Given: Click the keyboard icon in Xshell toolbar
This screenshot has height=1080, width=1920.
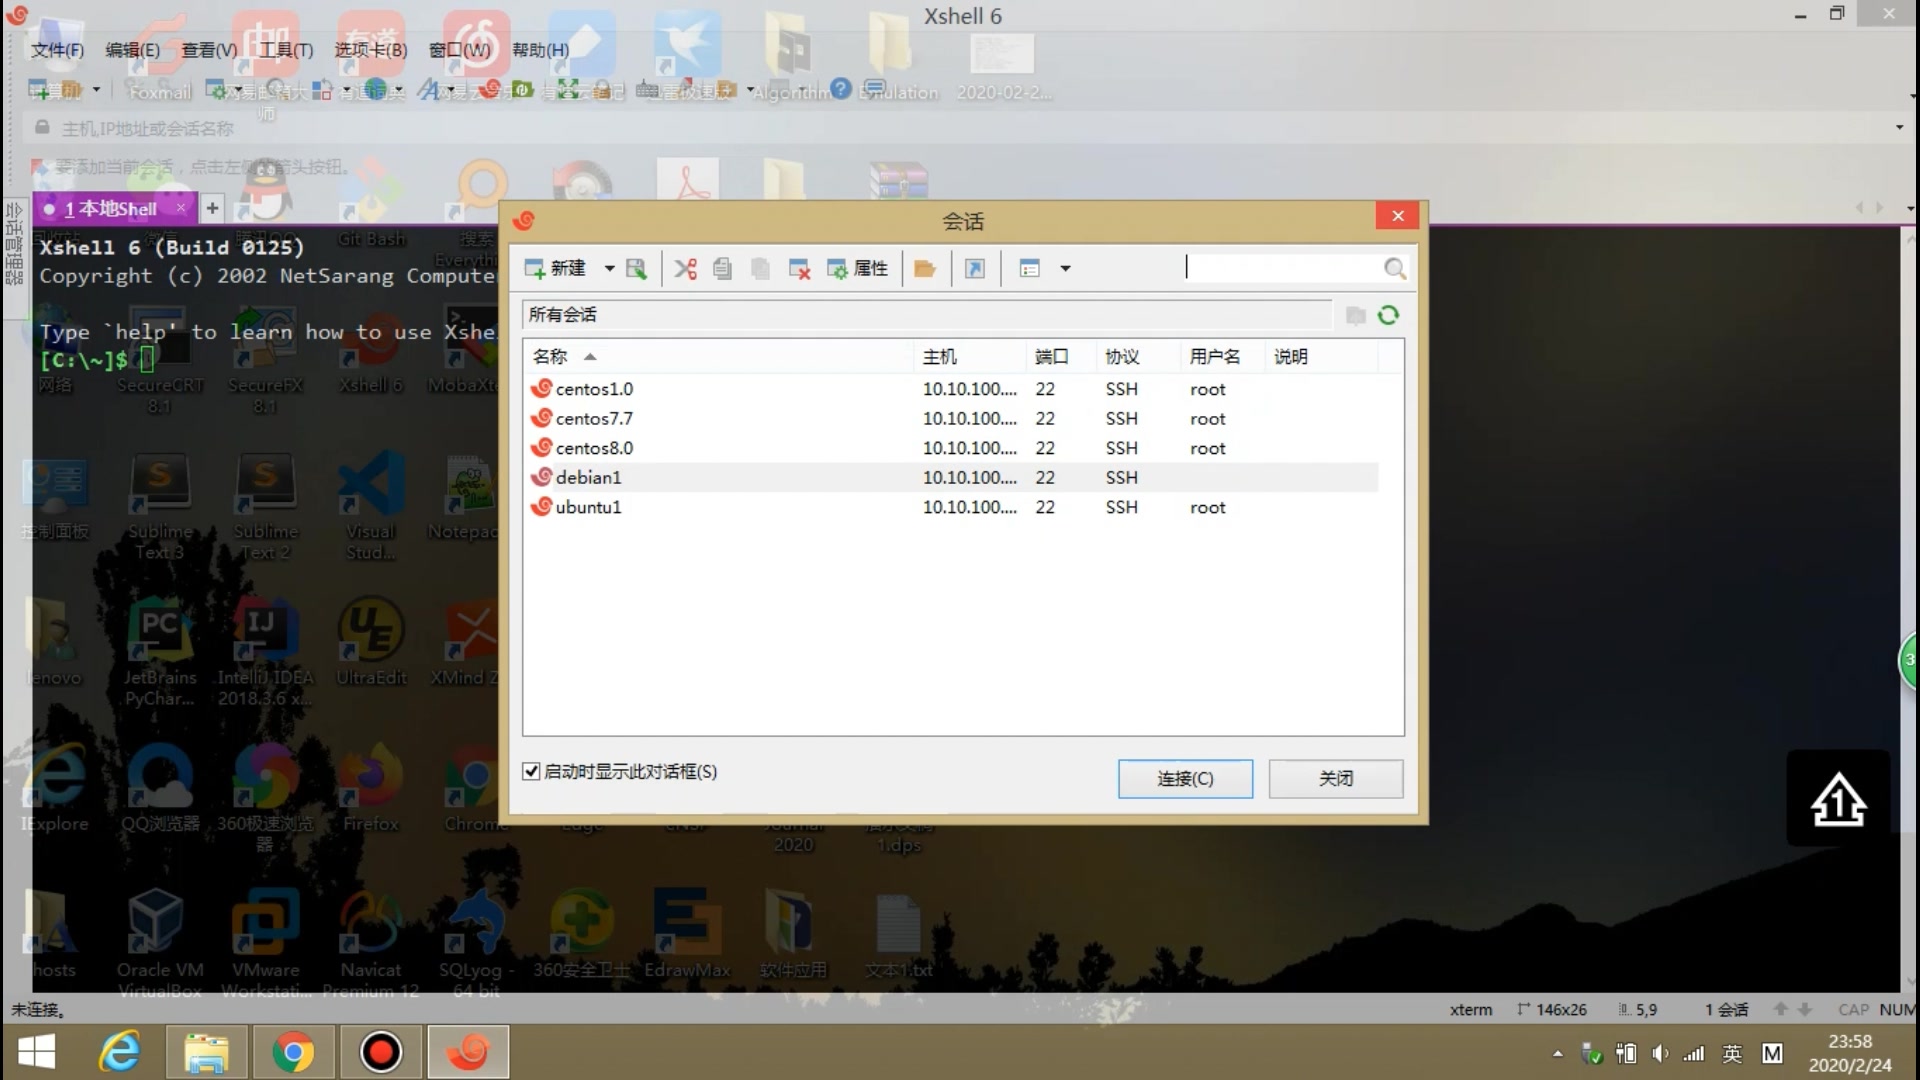Looking at the screenshot, I should [648, 90].
